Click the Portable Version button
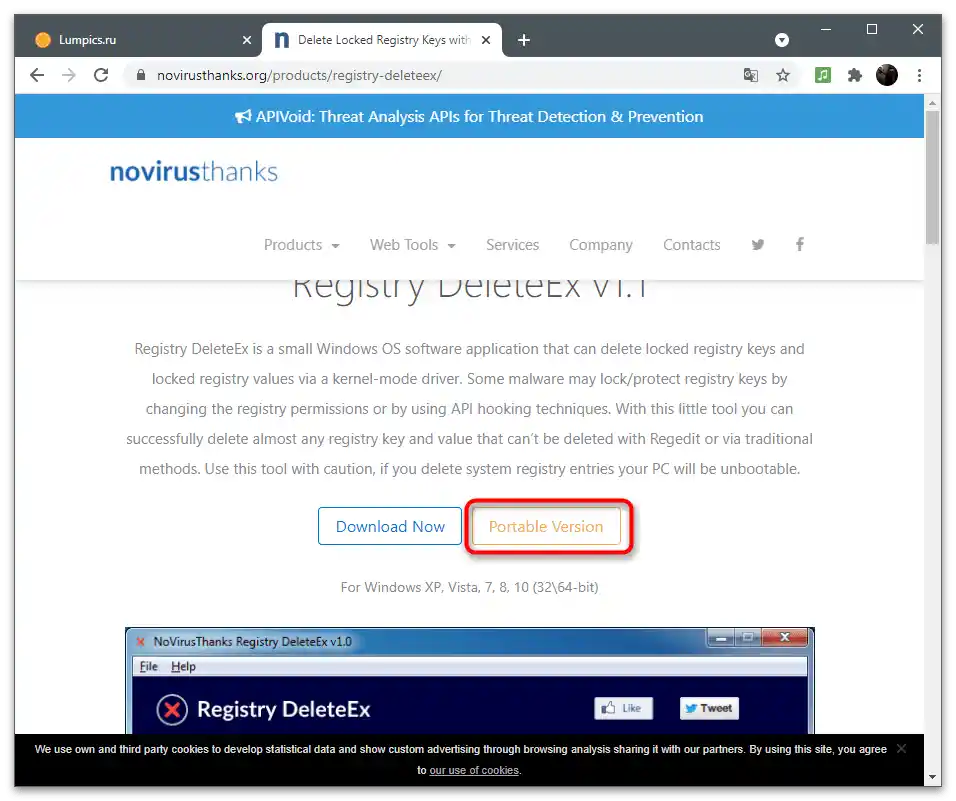The height and width of the screenshot is (801, 956). 546,526
